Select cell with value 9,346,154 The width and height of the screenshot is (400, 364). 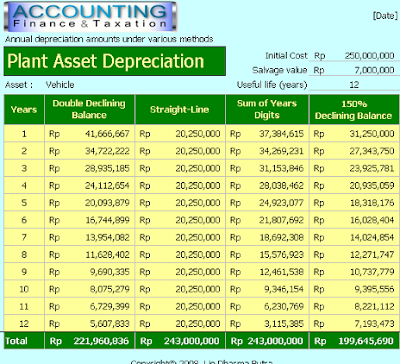point(267,289)
